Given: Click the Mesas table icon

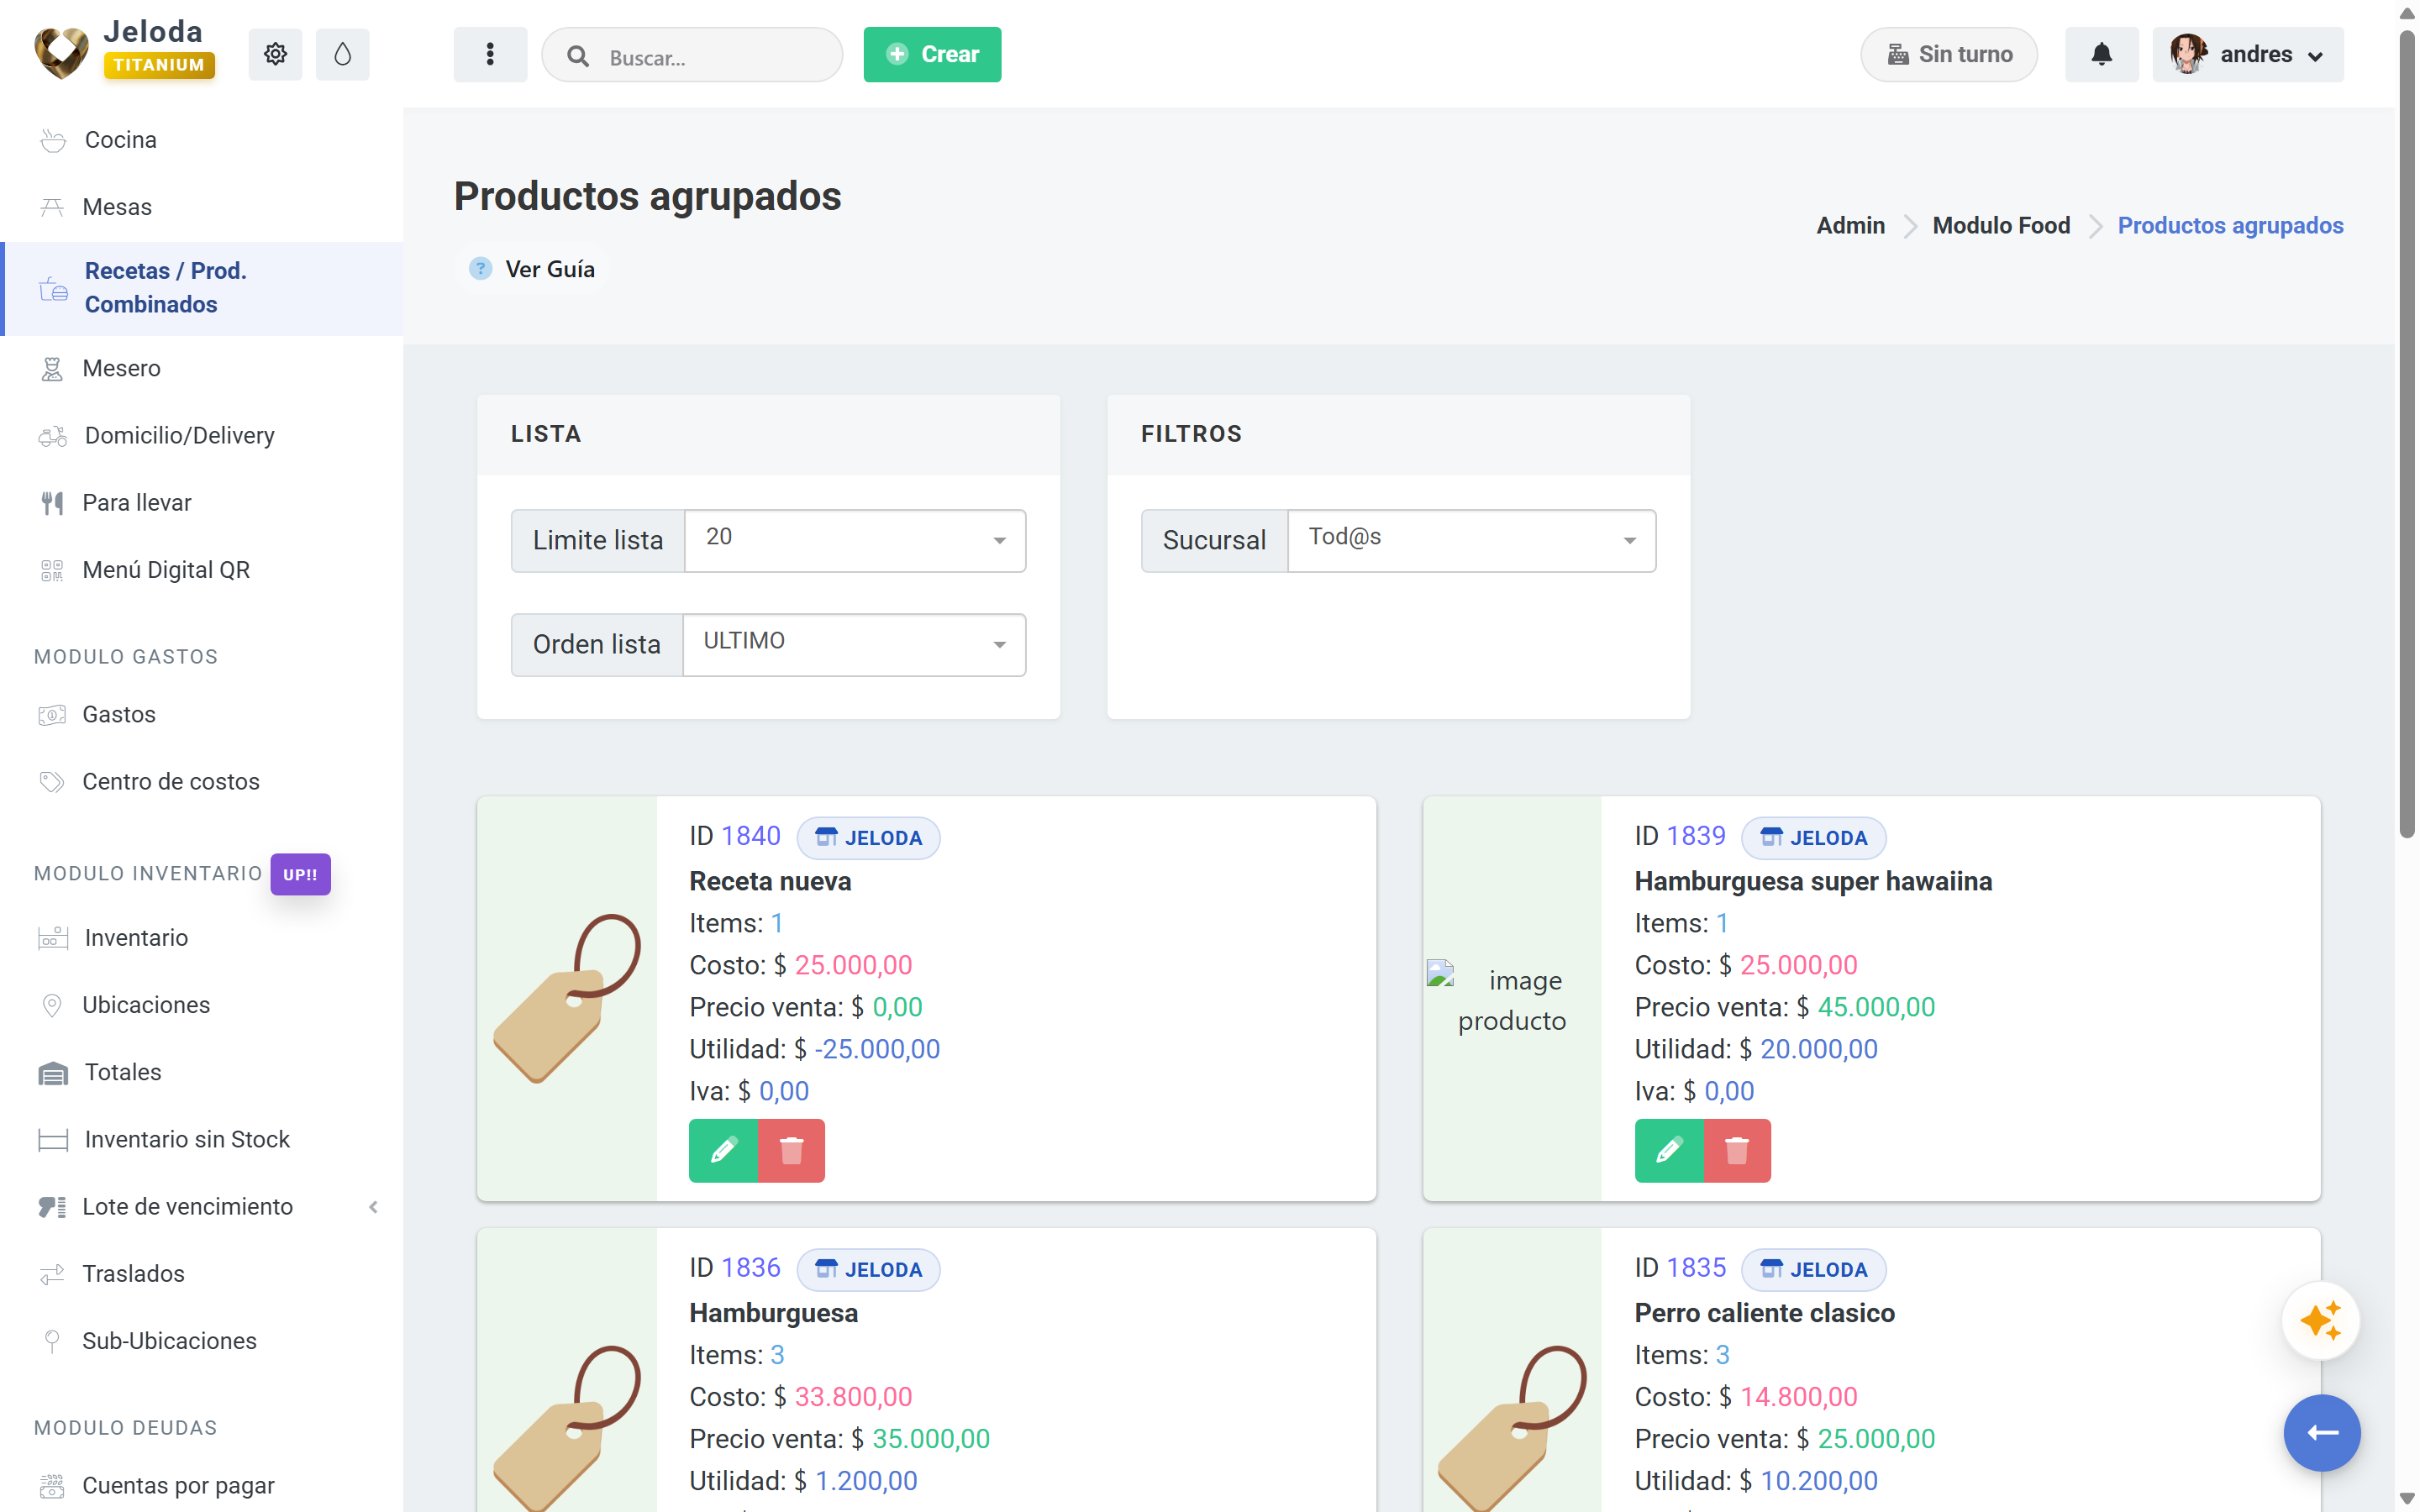Looking at the screenshot, I should coord(52,207).
